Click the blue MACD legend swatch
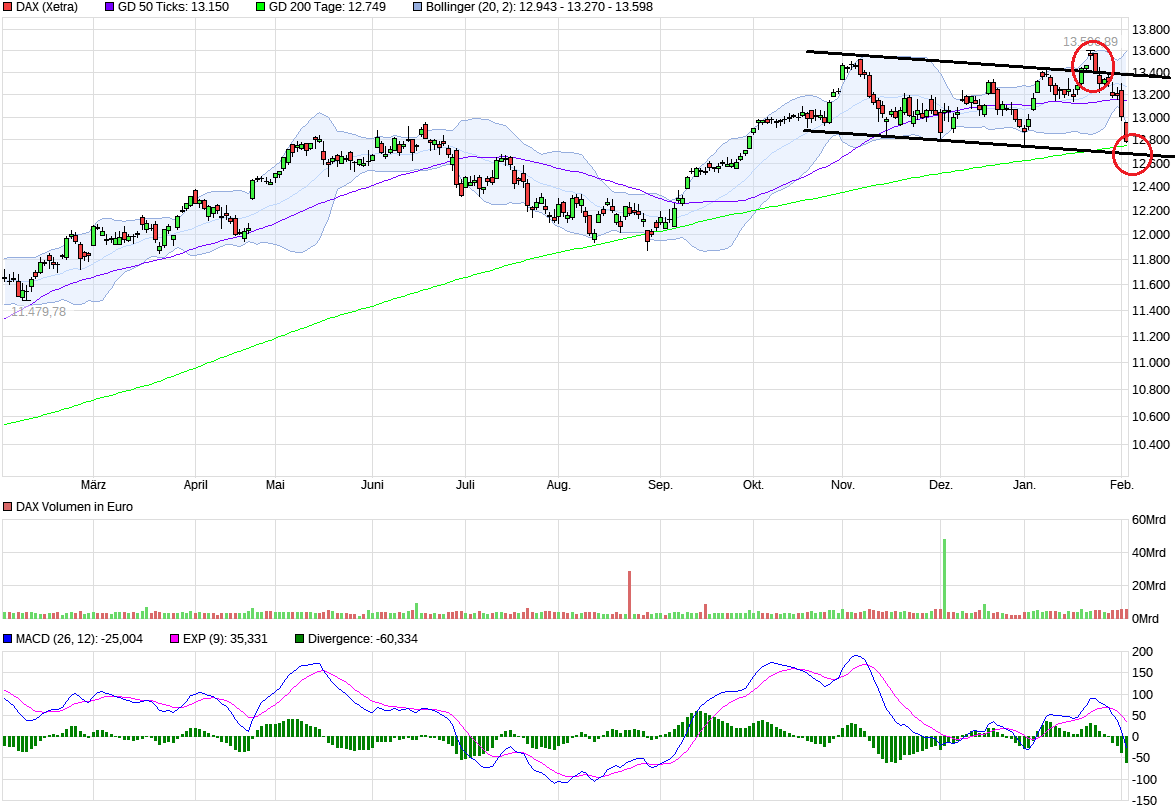 pyautogui.click(x=7, y=639)
